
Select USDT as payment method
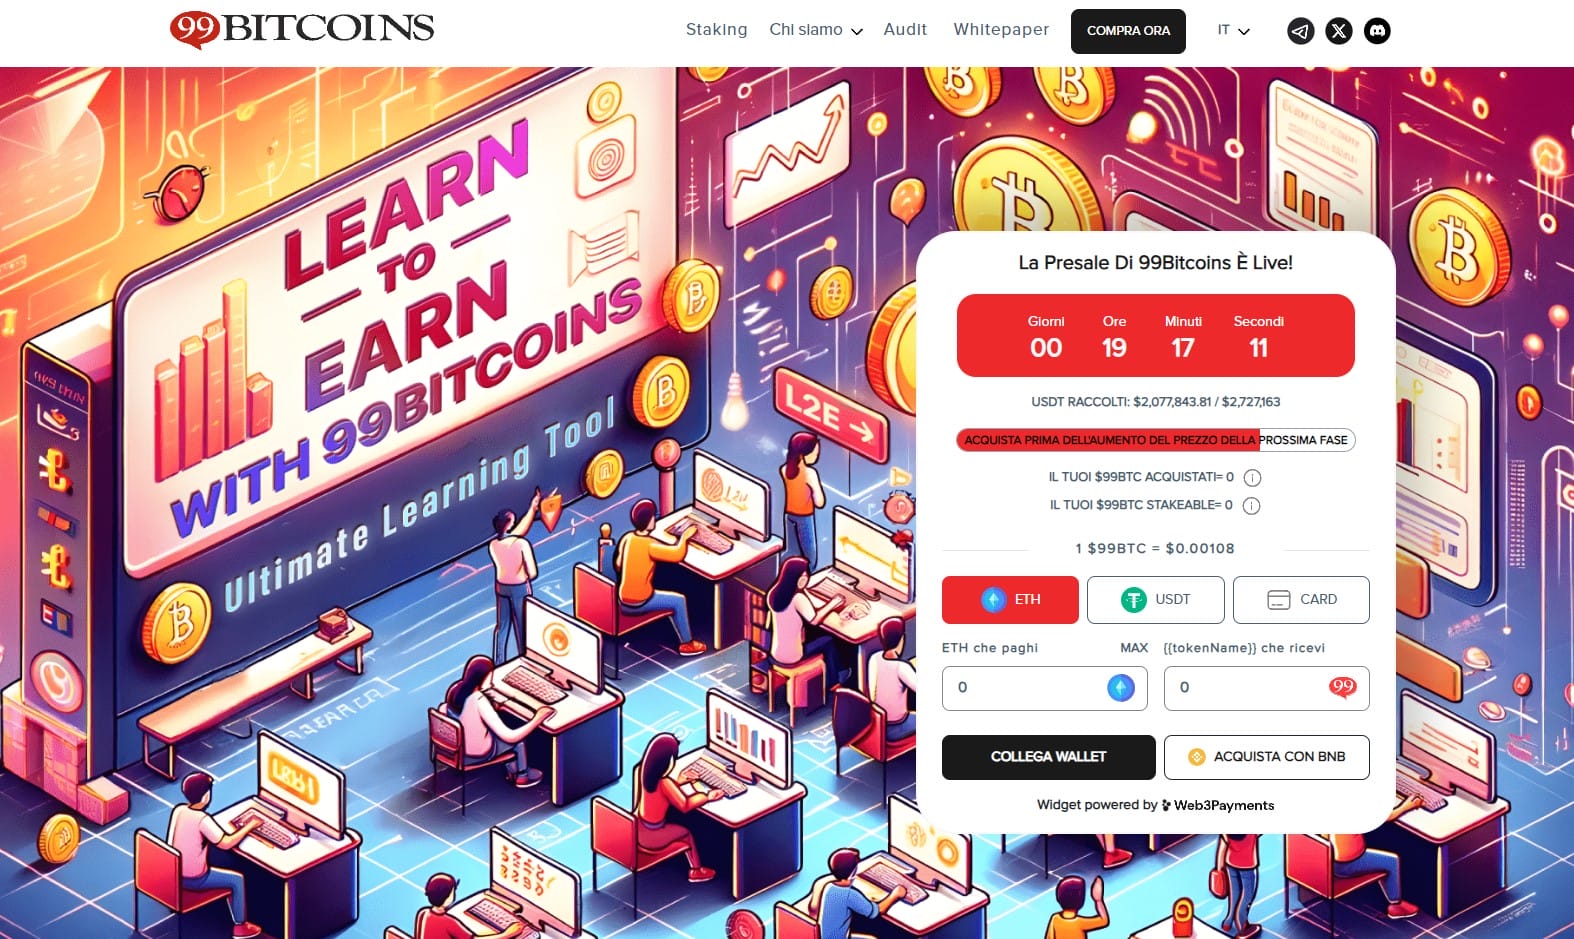click(1156, 600)
